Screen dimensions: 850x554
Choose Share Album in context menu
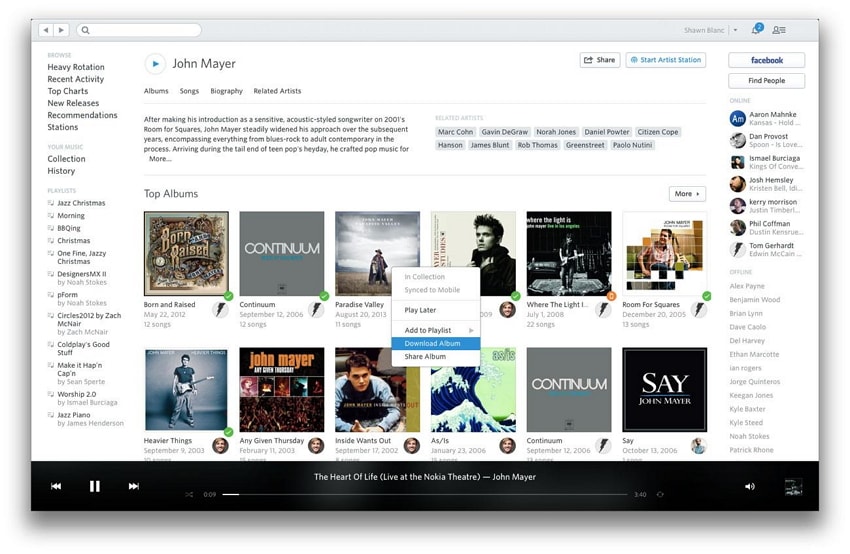click(435, 357)
